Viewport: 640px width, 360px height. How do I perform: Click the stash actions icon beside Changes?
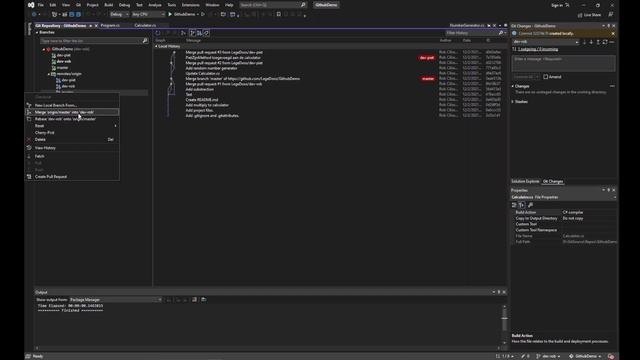click(612, 86)
